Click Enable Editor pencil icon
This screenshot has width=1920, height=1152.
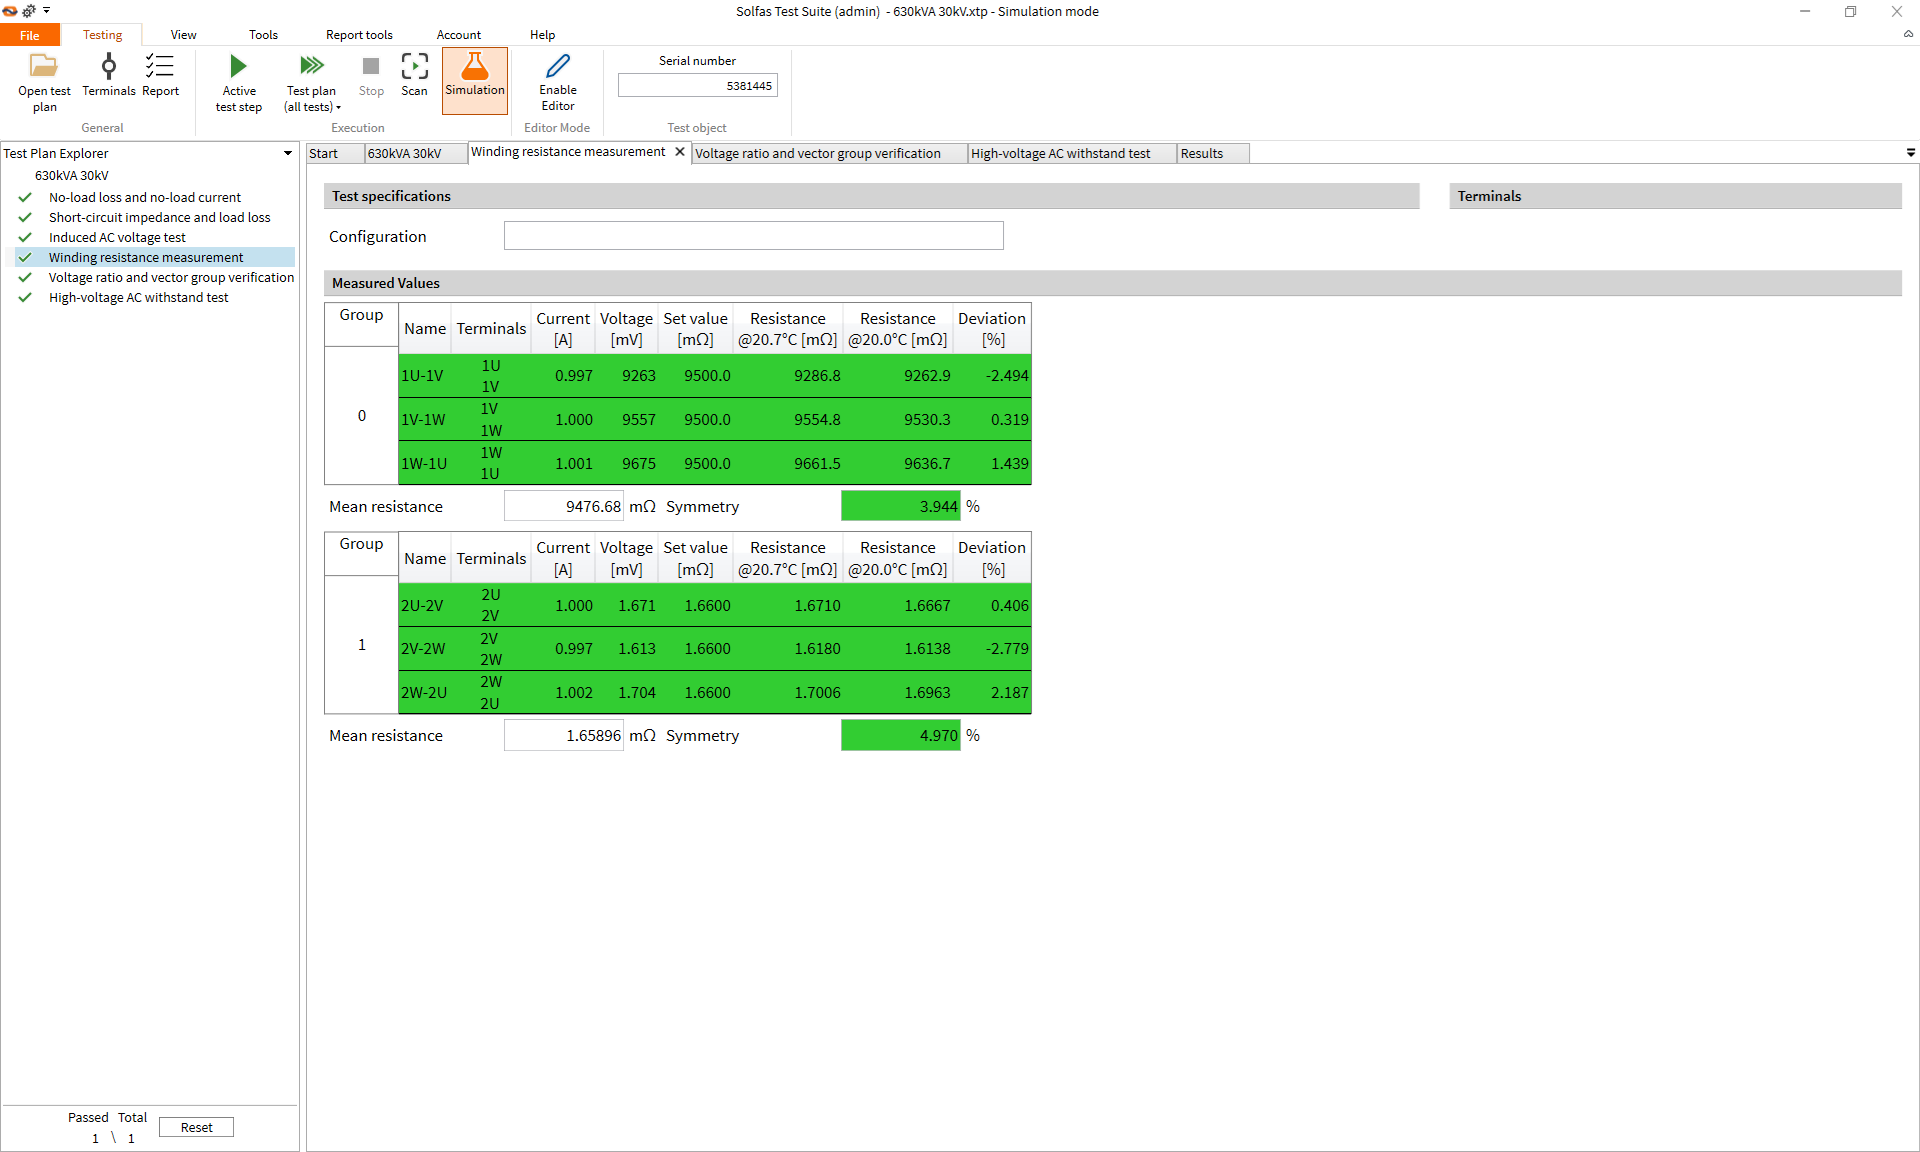point(557,68)
